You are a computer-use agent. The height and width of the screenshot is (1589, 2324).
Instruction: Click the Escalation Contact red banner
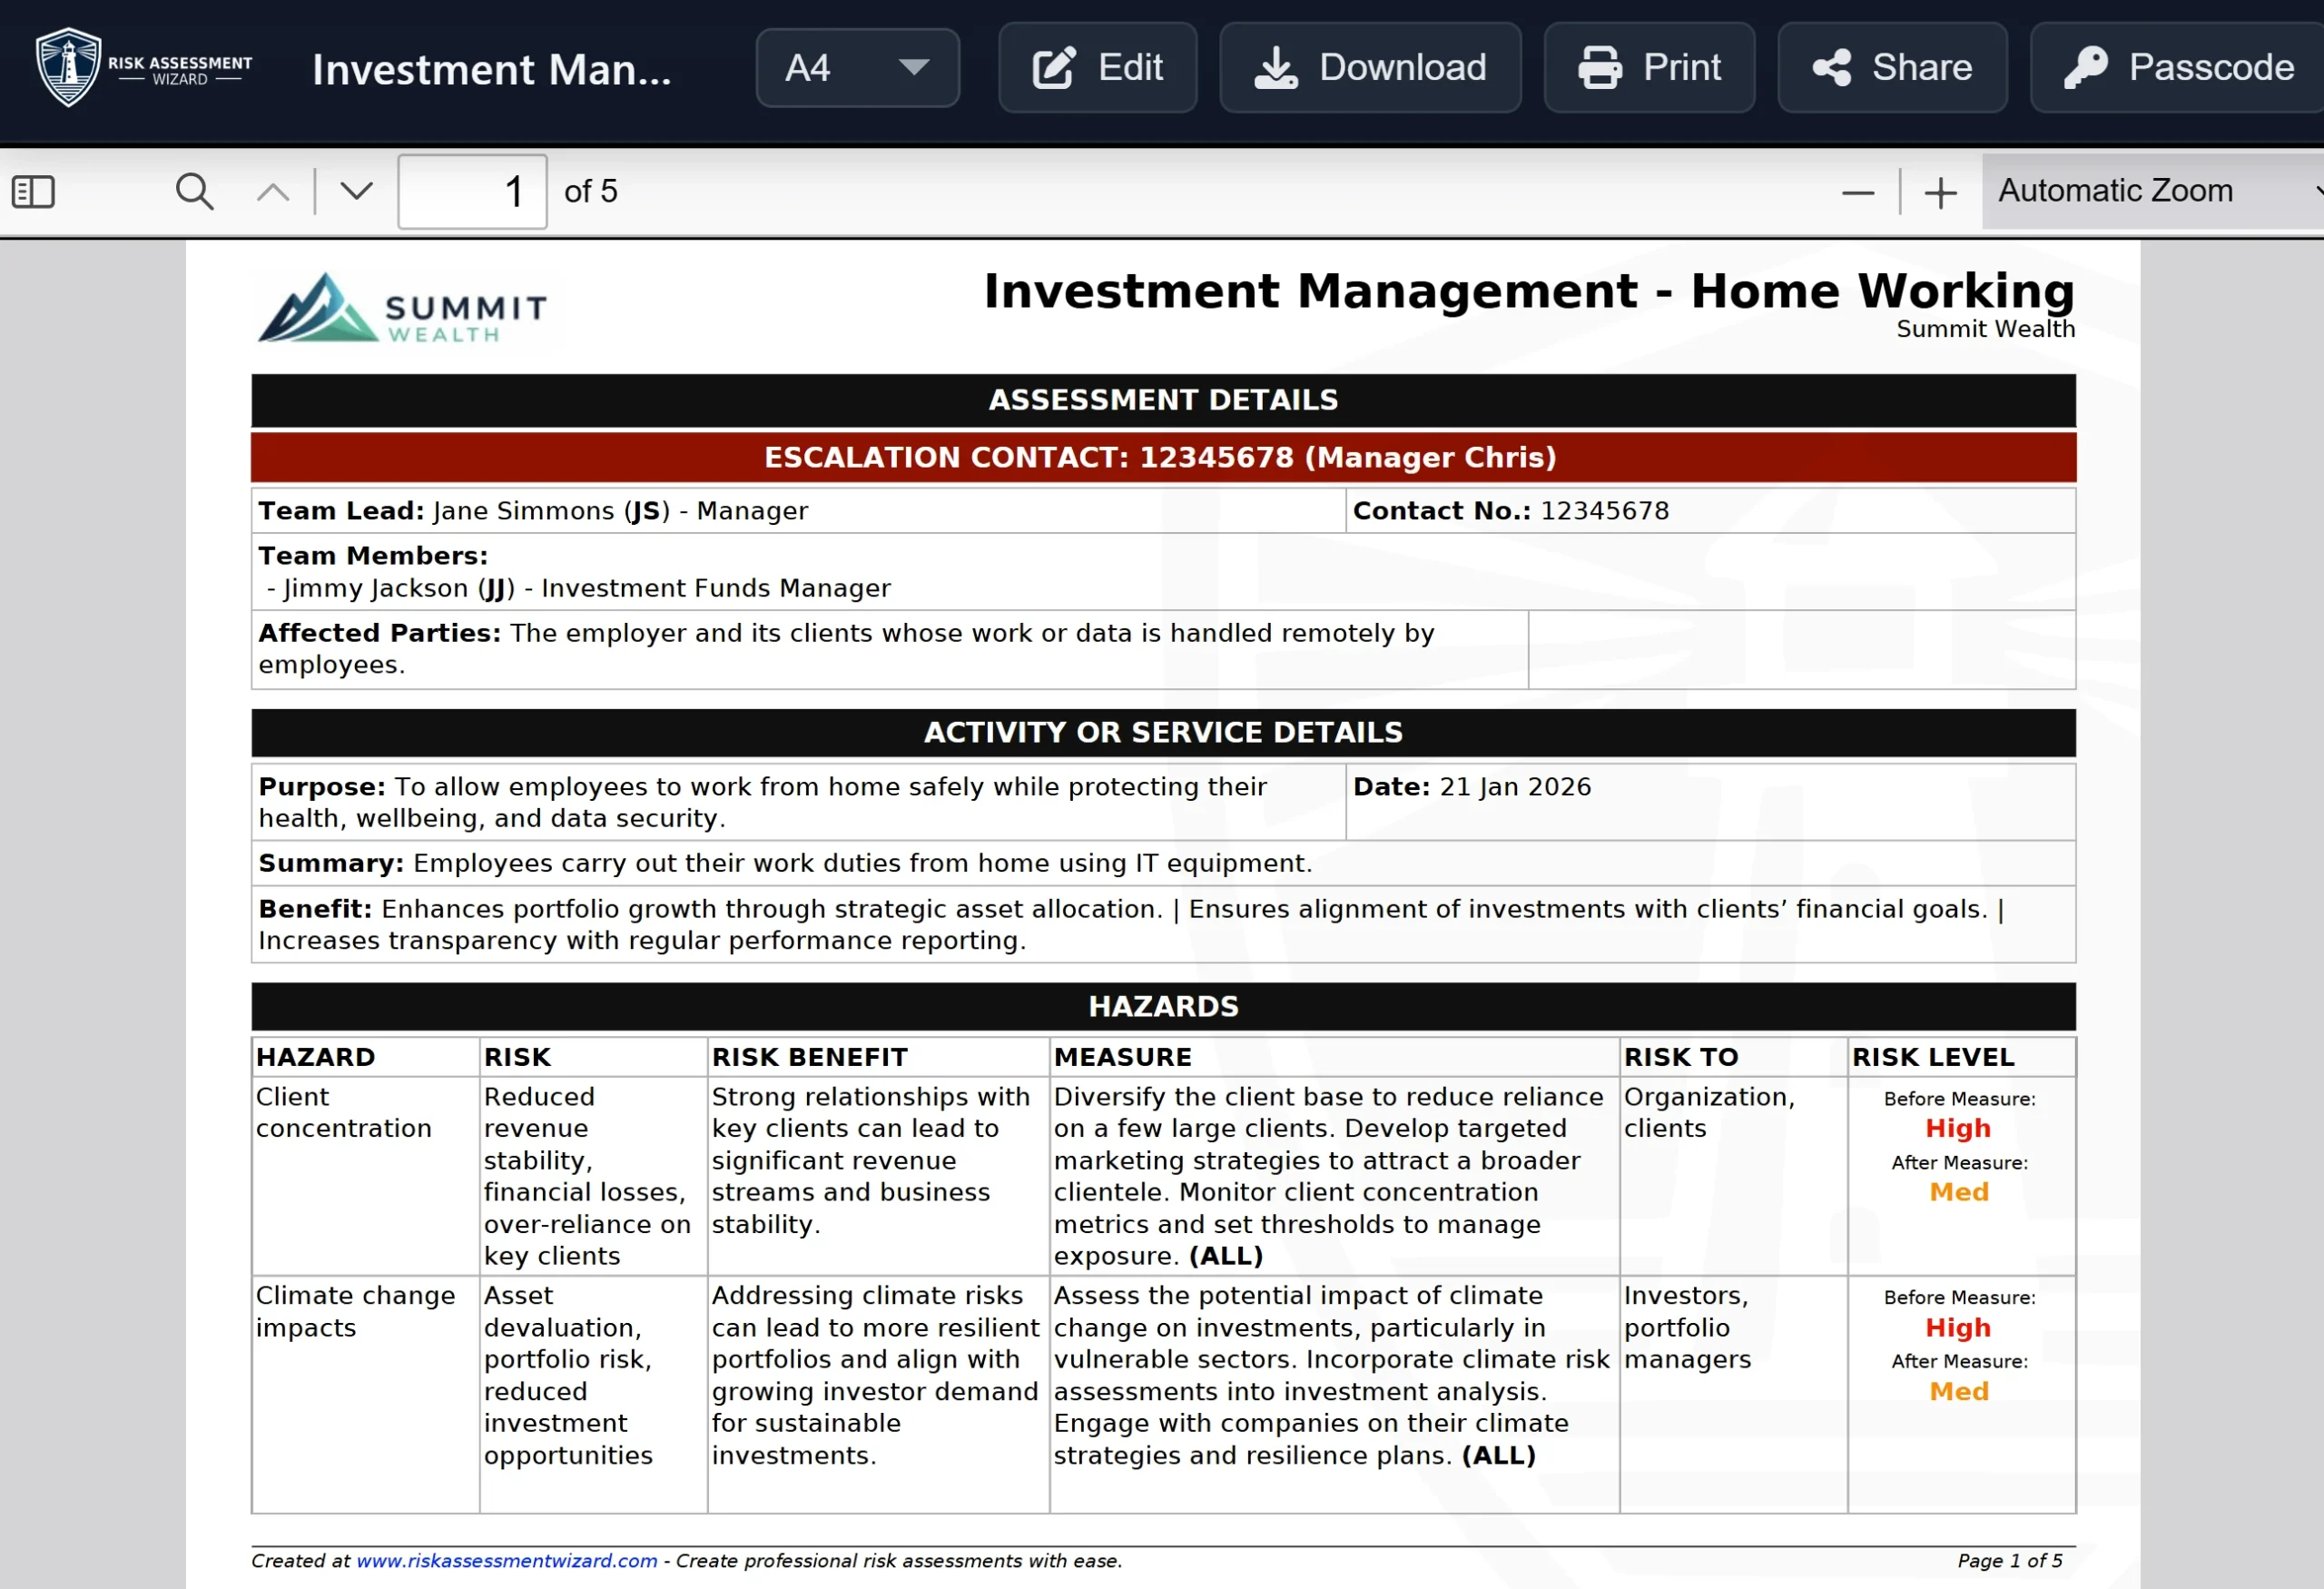coord(1162,457)
